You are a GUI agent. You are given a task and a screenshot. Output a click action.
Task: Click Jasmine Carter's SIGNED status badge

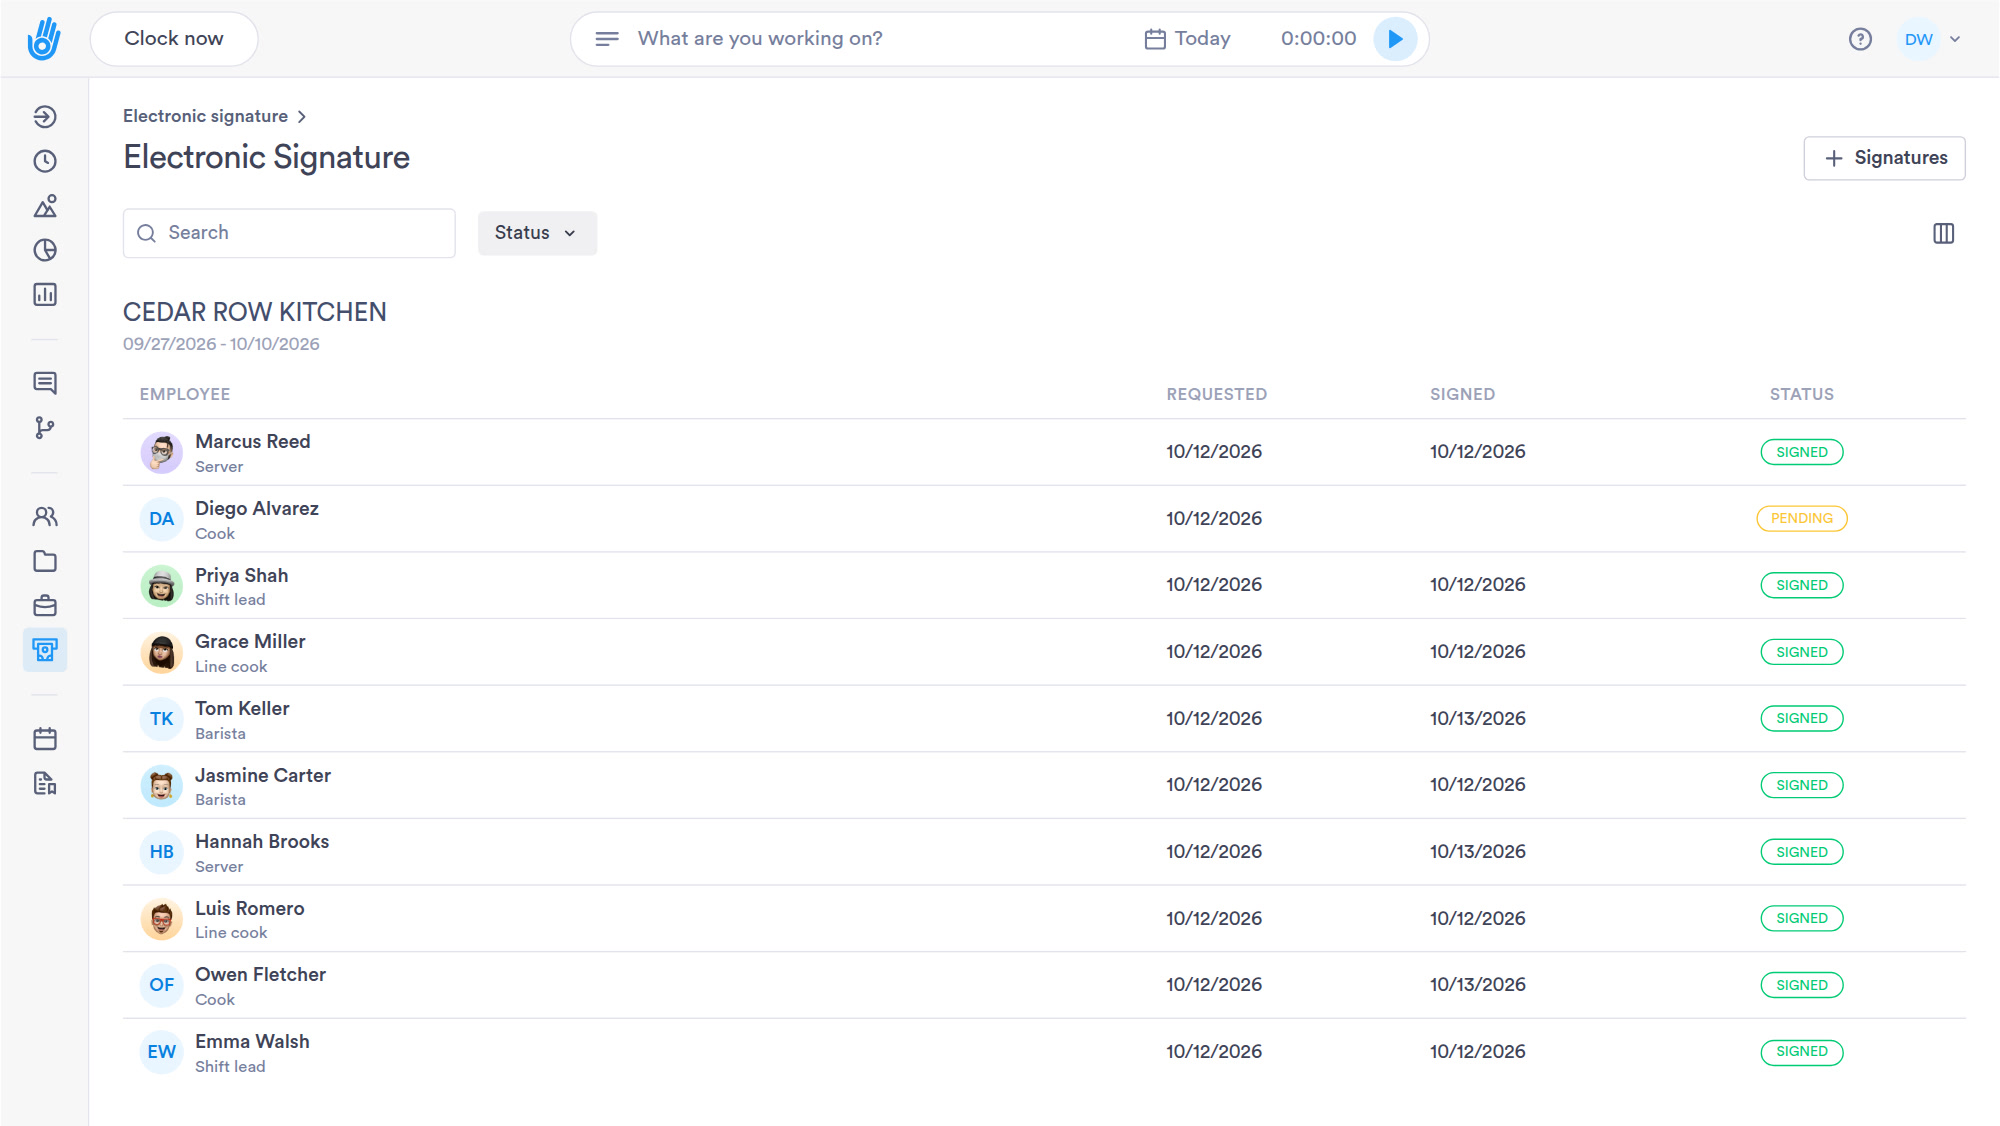tap(1801, 785)
